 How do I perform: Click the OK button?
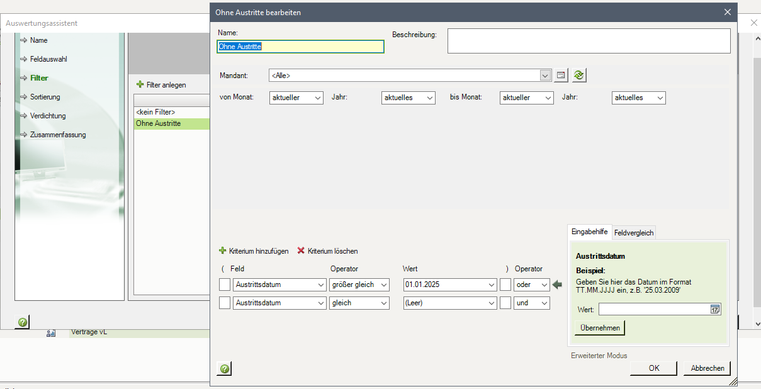(654, 368)
